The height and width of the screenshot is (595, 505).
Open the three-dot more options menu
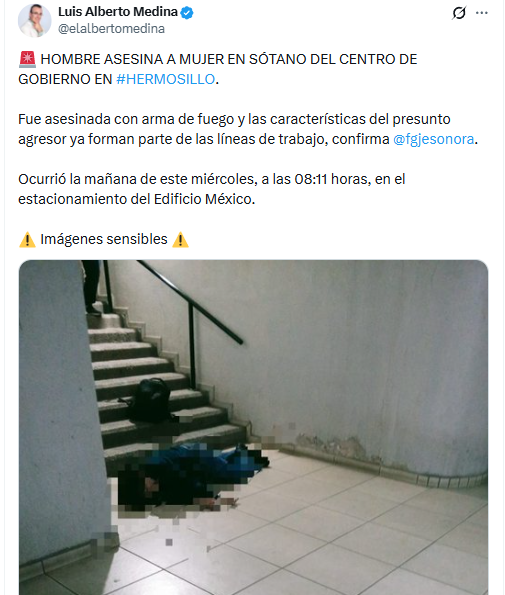pos(481,13)
